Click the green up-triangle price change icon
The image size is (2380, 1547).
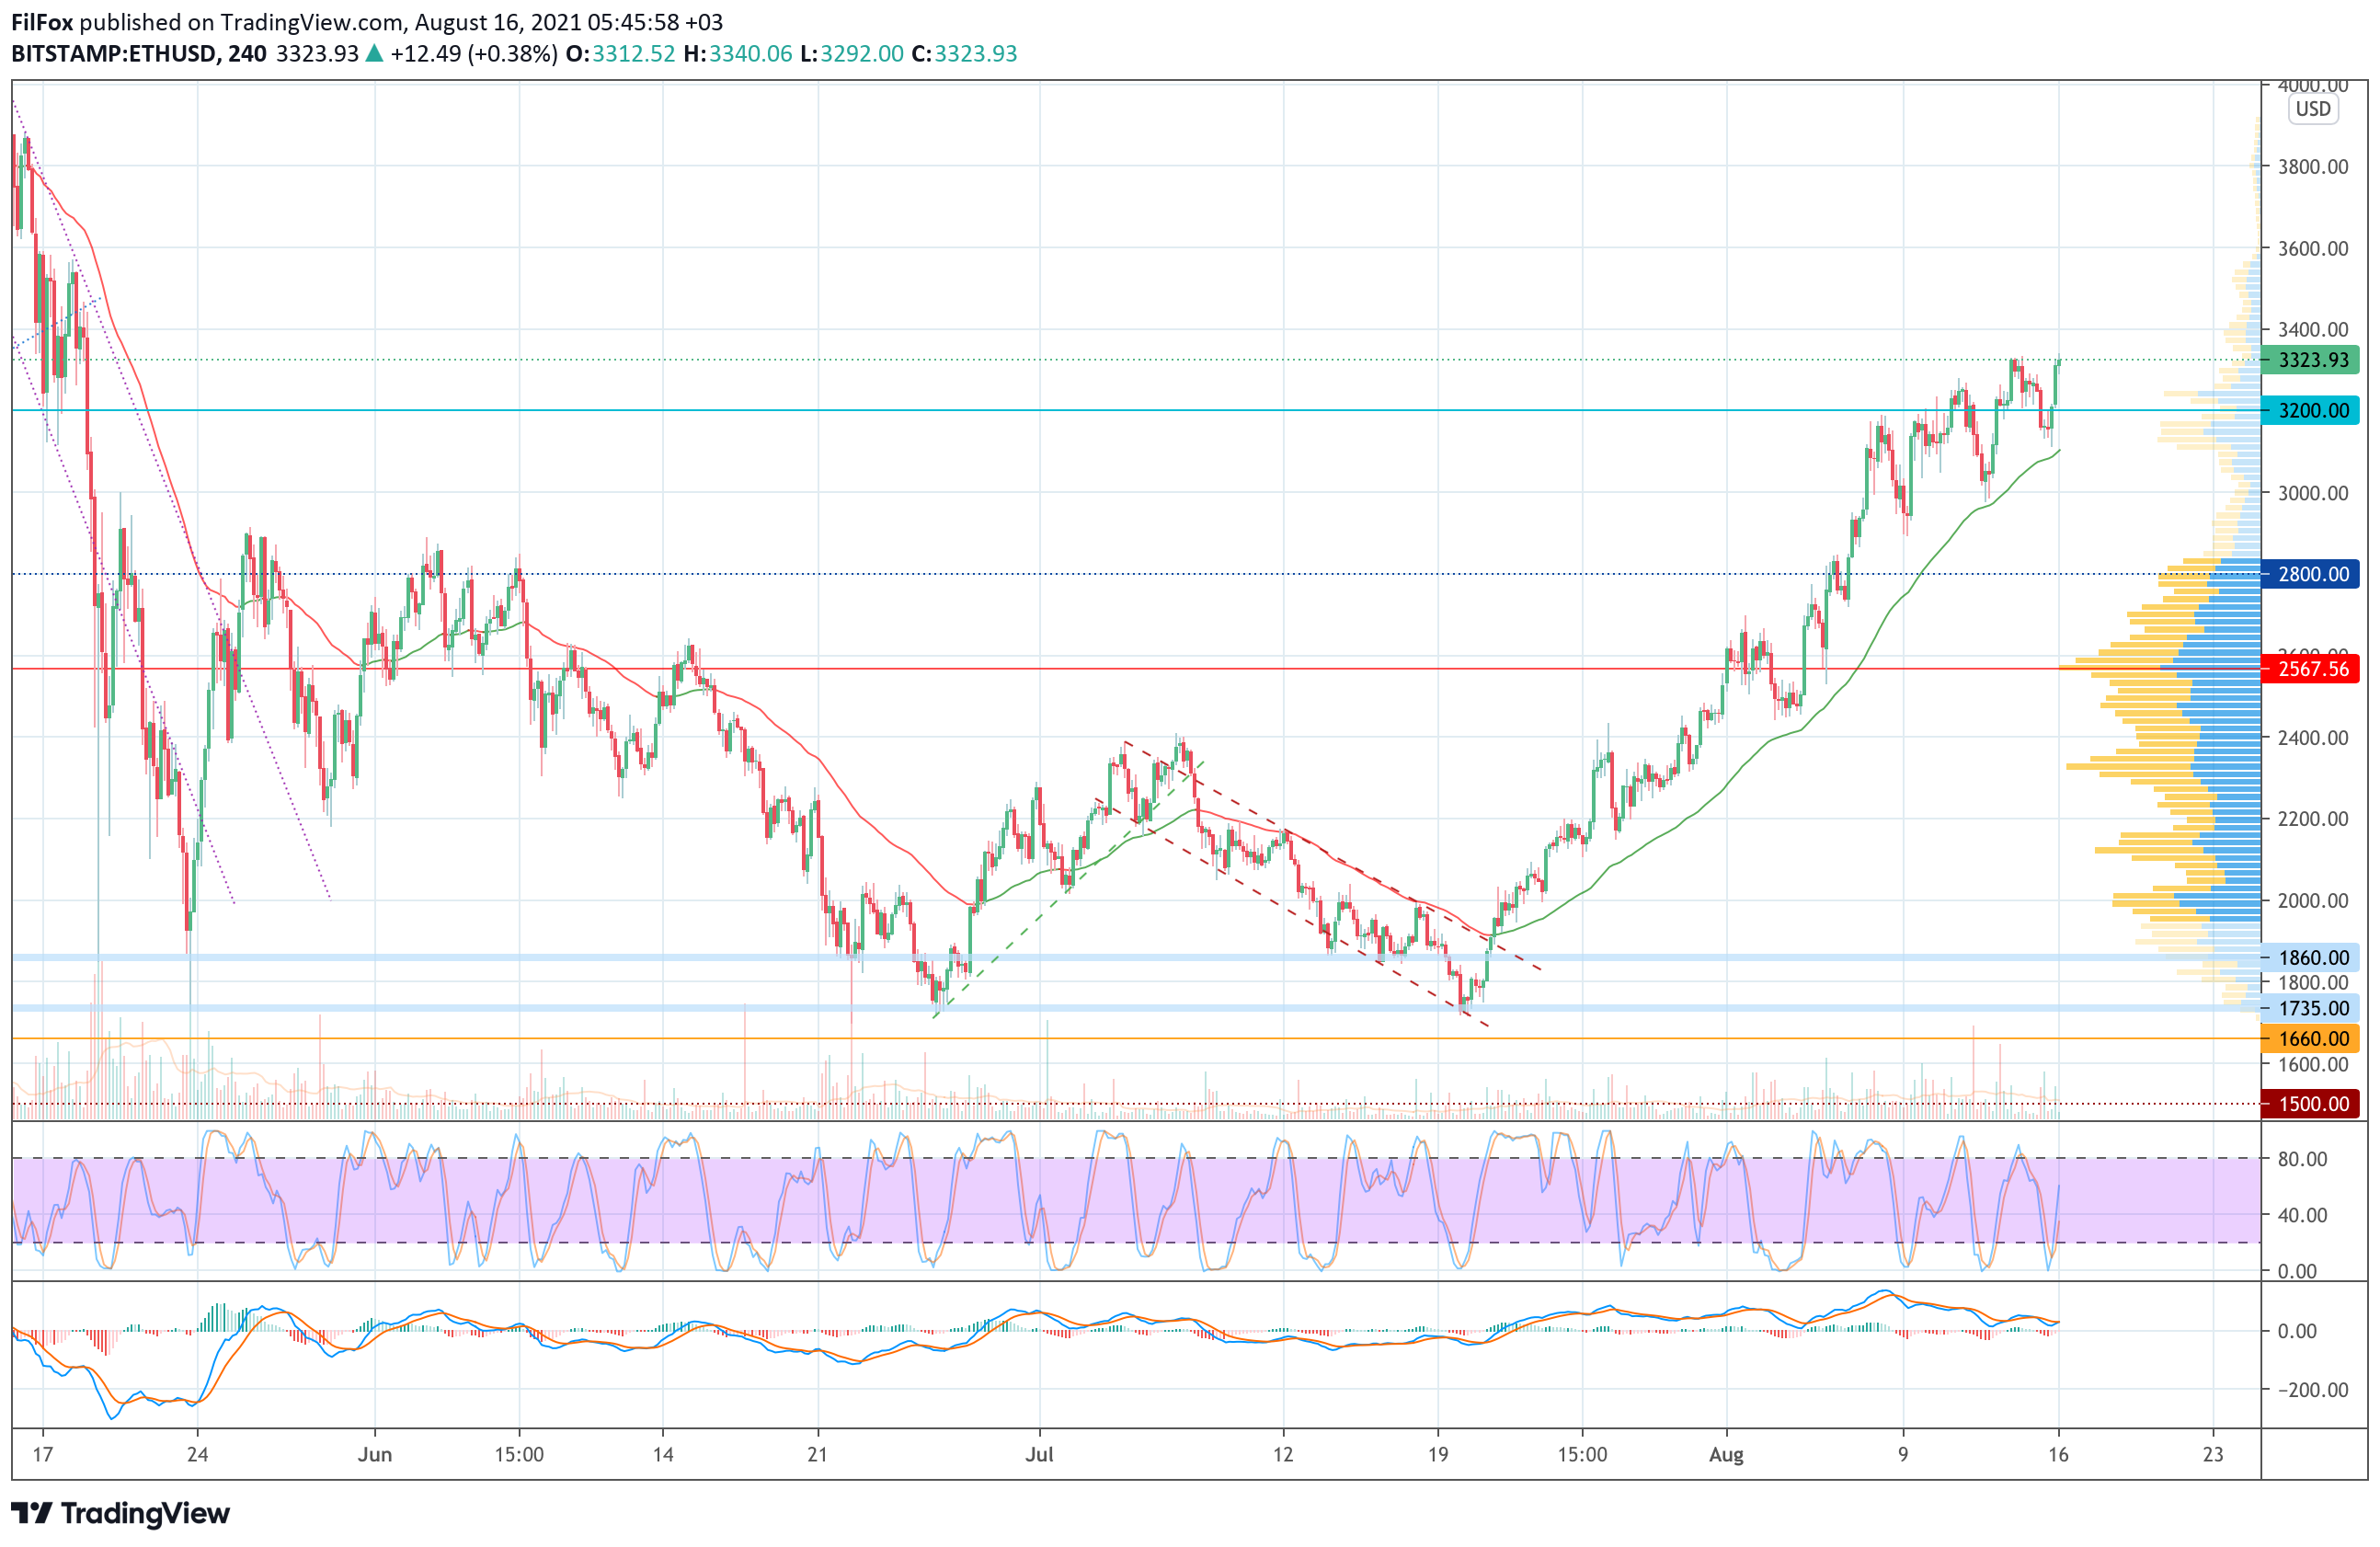(374, 54)
